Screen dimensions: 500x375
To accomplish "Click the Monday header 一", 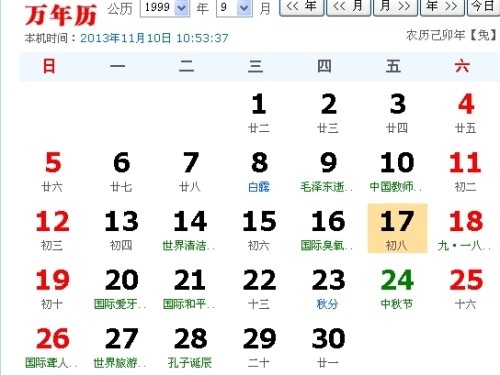I will (118, 66).
